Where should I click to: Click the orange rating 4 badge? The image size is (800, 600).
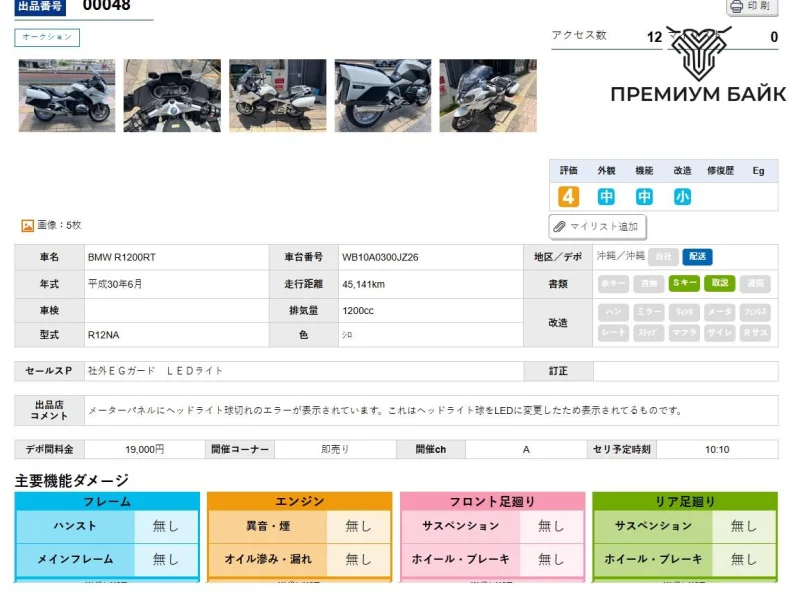point(568,197)
